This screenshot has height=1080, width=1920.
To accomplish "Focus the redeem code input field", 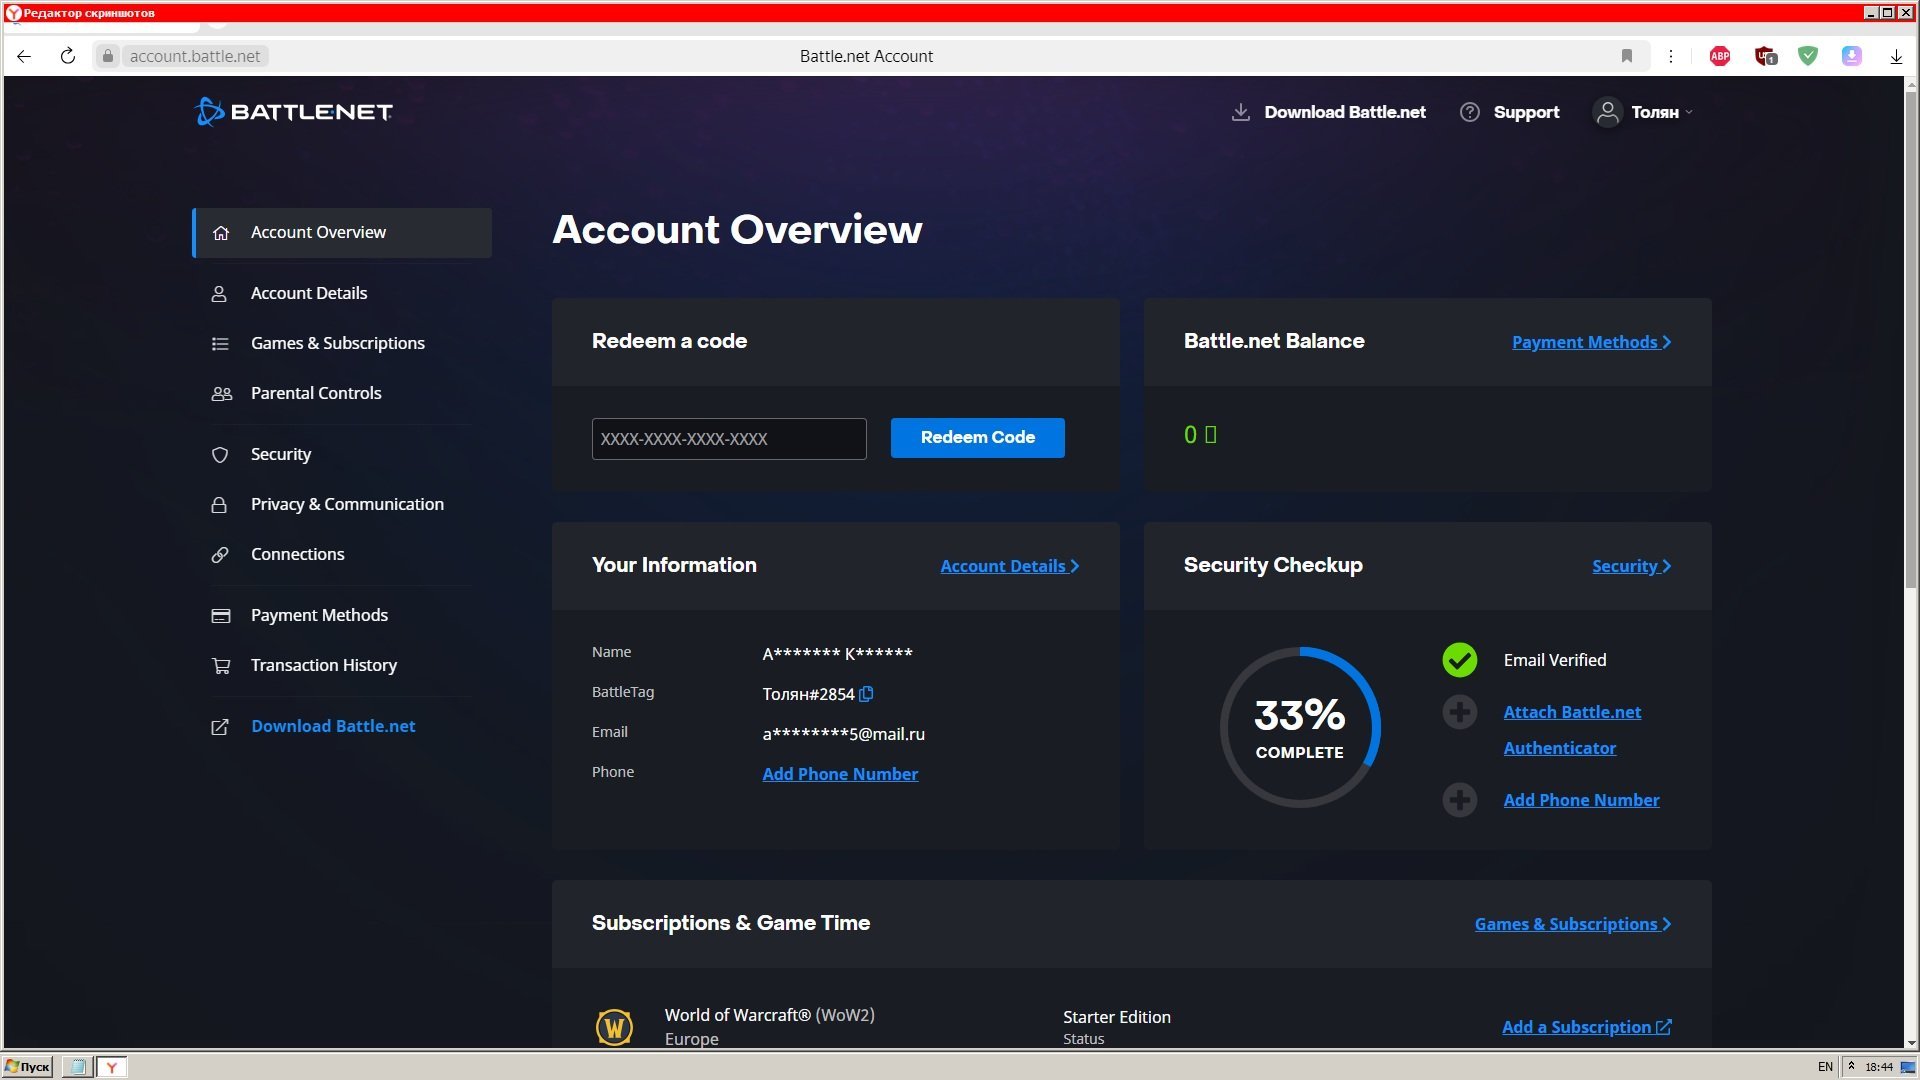I will (x=729, y=439).
